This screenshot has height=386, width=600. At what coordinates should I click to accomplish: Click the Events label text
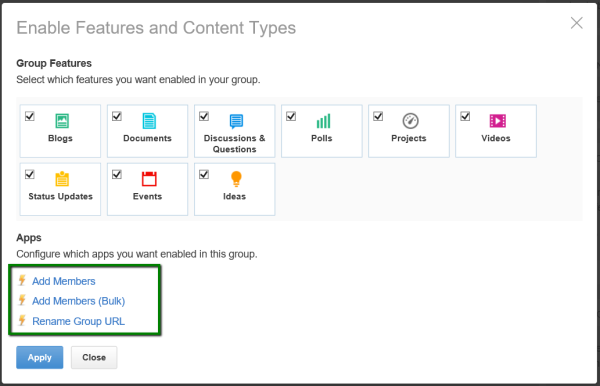pyautogui.click(x=147, y=196)
